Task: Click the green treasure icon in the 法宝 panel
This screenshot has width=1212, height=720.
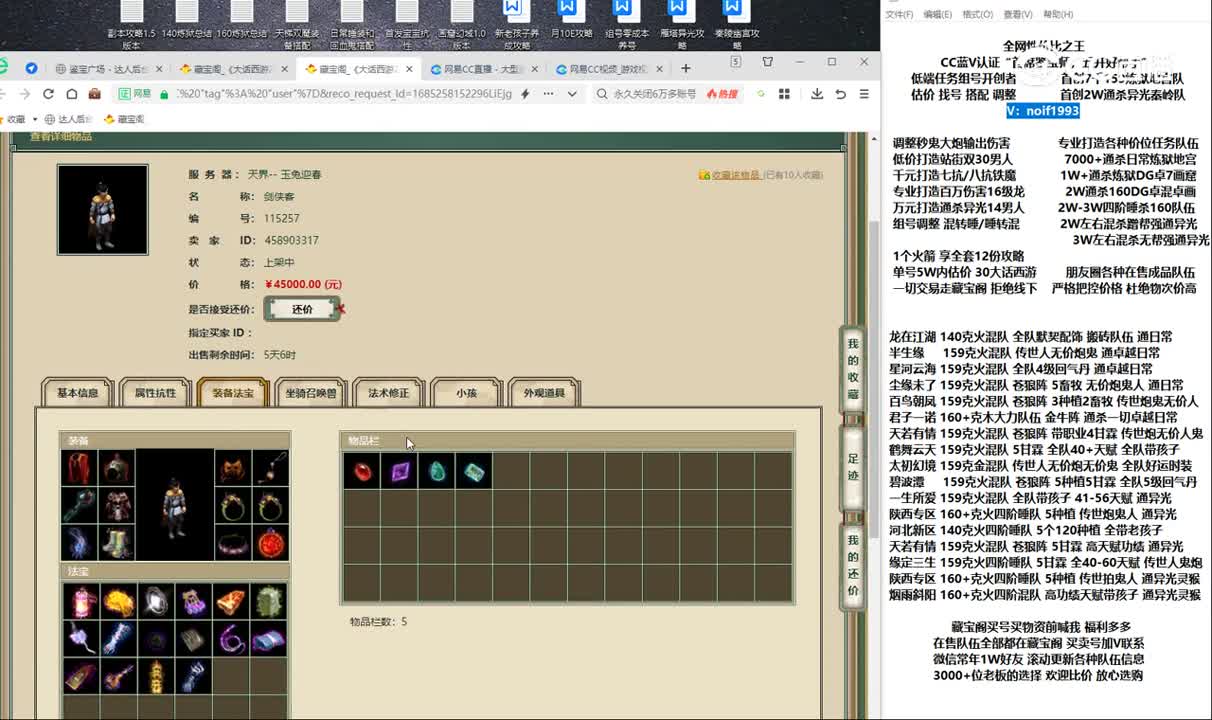Action: click(x=268, y=601)
